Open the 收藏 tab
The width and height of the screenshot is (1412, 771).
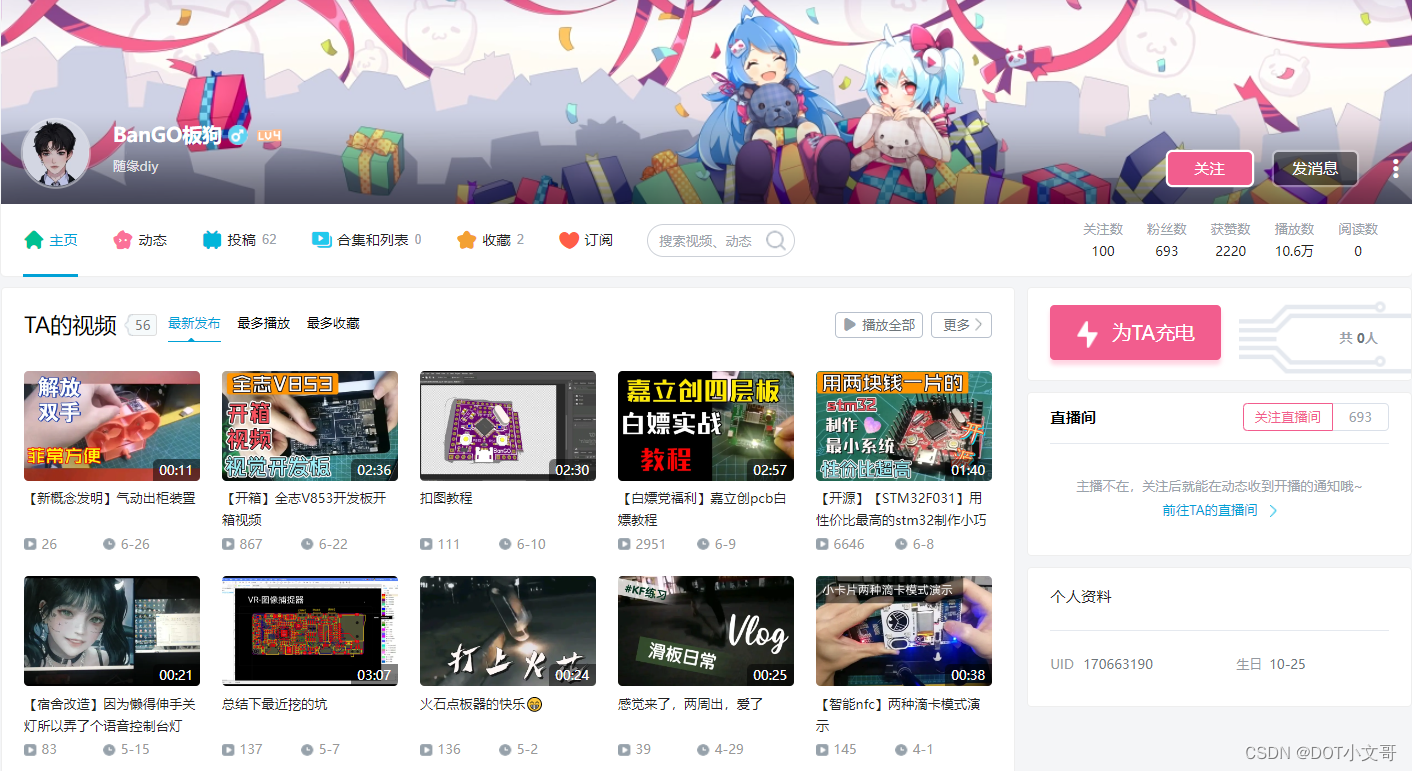pyautogui.click(x=490, y=240)
